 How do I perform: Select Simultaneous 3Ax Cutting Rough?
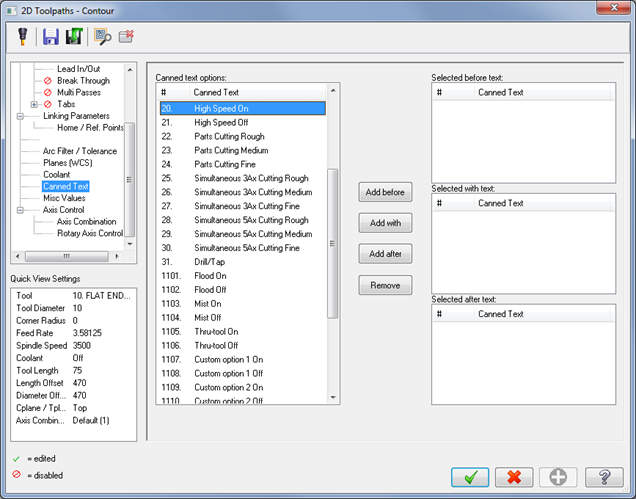(243, 178)
